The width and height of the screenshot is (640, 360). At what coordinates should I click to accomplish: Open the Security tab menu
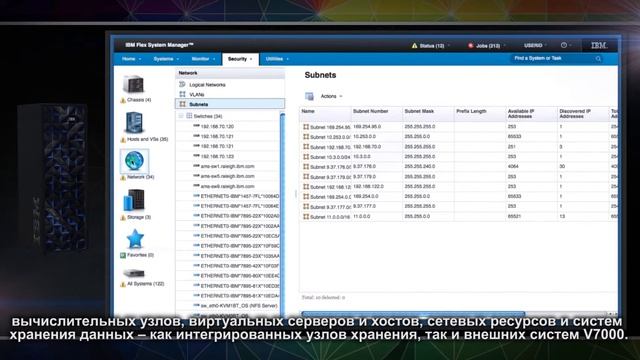pyautogui.click(x=240, y=59)
